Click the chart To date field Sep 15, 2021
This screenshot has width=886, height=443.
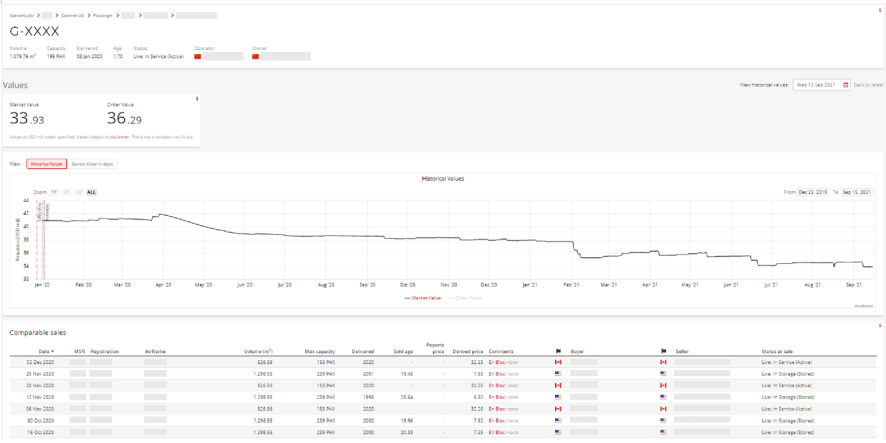click(857, 192)
